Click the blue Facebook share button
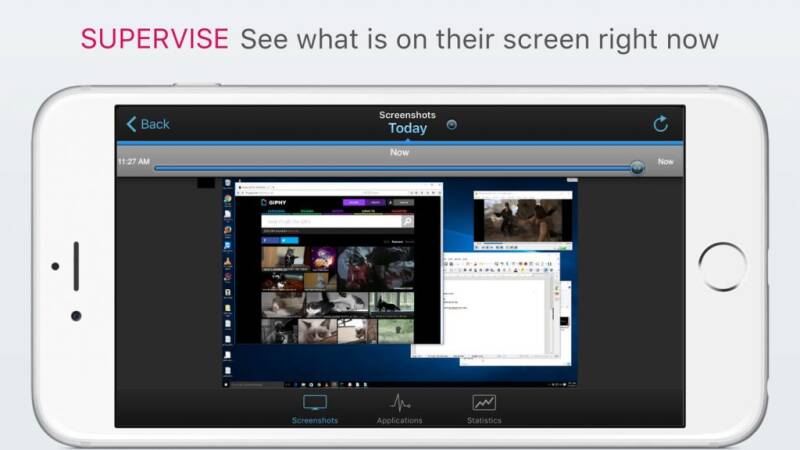Viewport: 800px width, 450px height. (270, 240)
